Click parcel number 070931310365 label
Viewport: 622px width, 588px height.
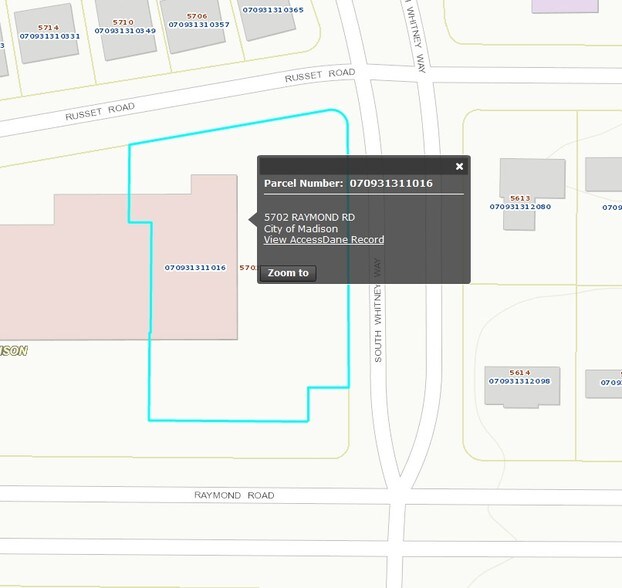[273, 10]
